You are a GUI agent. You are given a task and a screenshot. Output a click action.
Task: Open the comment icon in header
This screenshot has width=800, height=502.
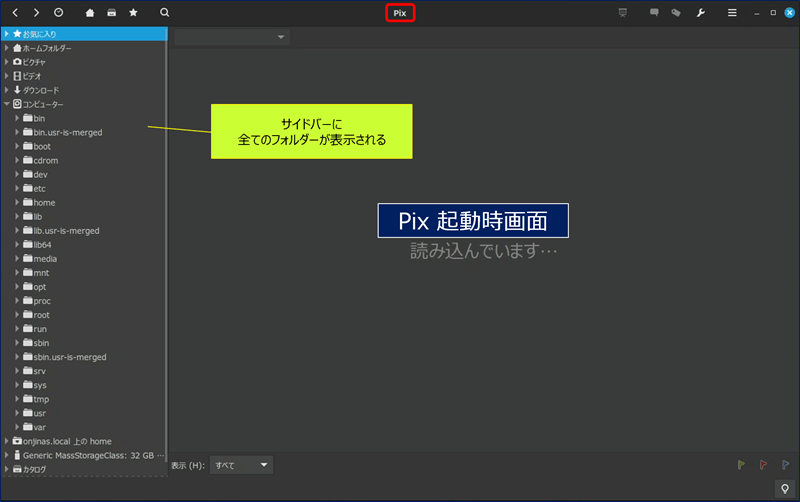[654, 13]
